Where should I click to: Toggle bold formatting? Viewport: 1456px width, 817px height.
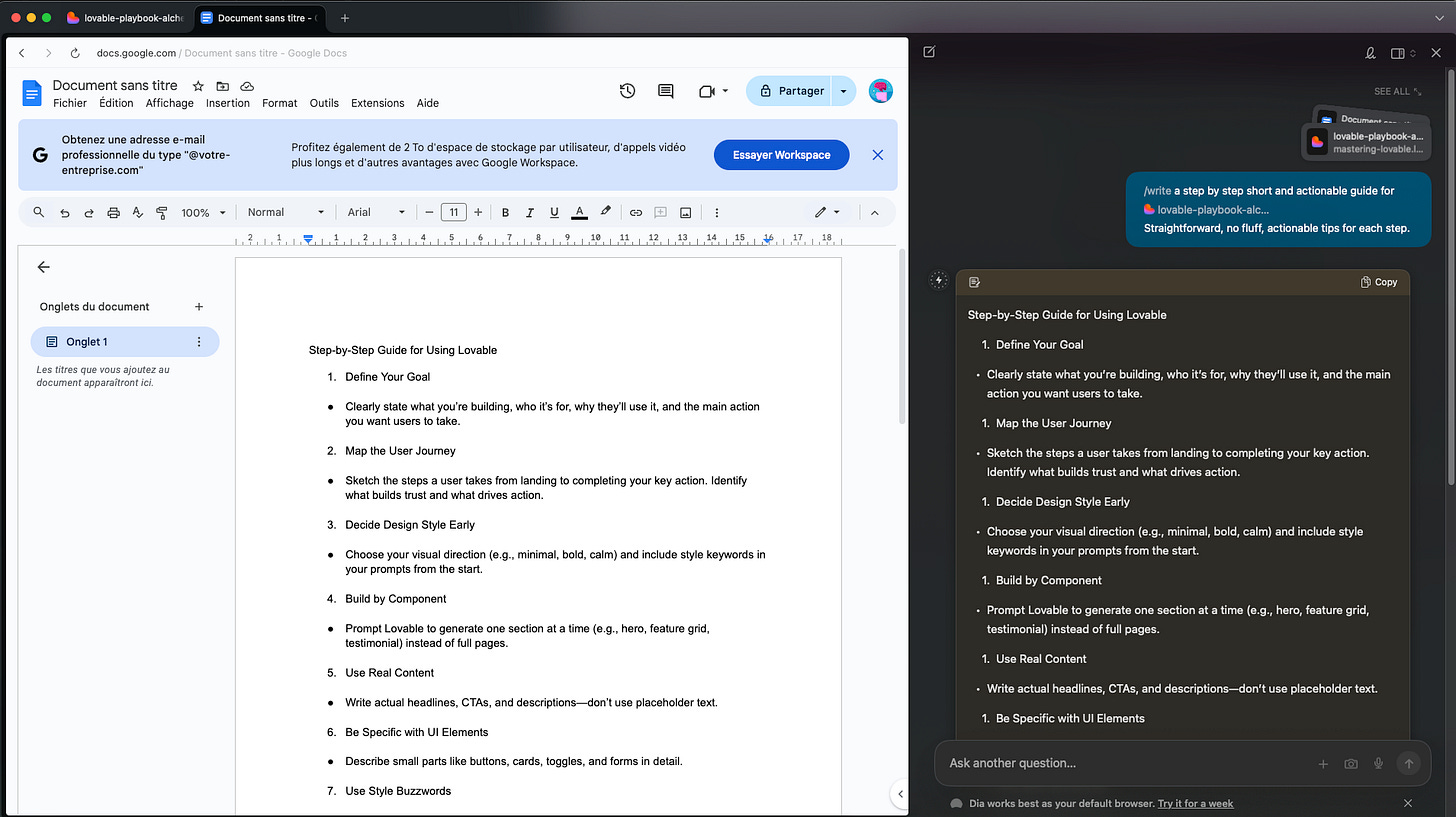pos(505,212)
